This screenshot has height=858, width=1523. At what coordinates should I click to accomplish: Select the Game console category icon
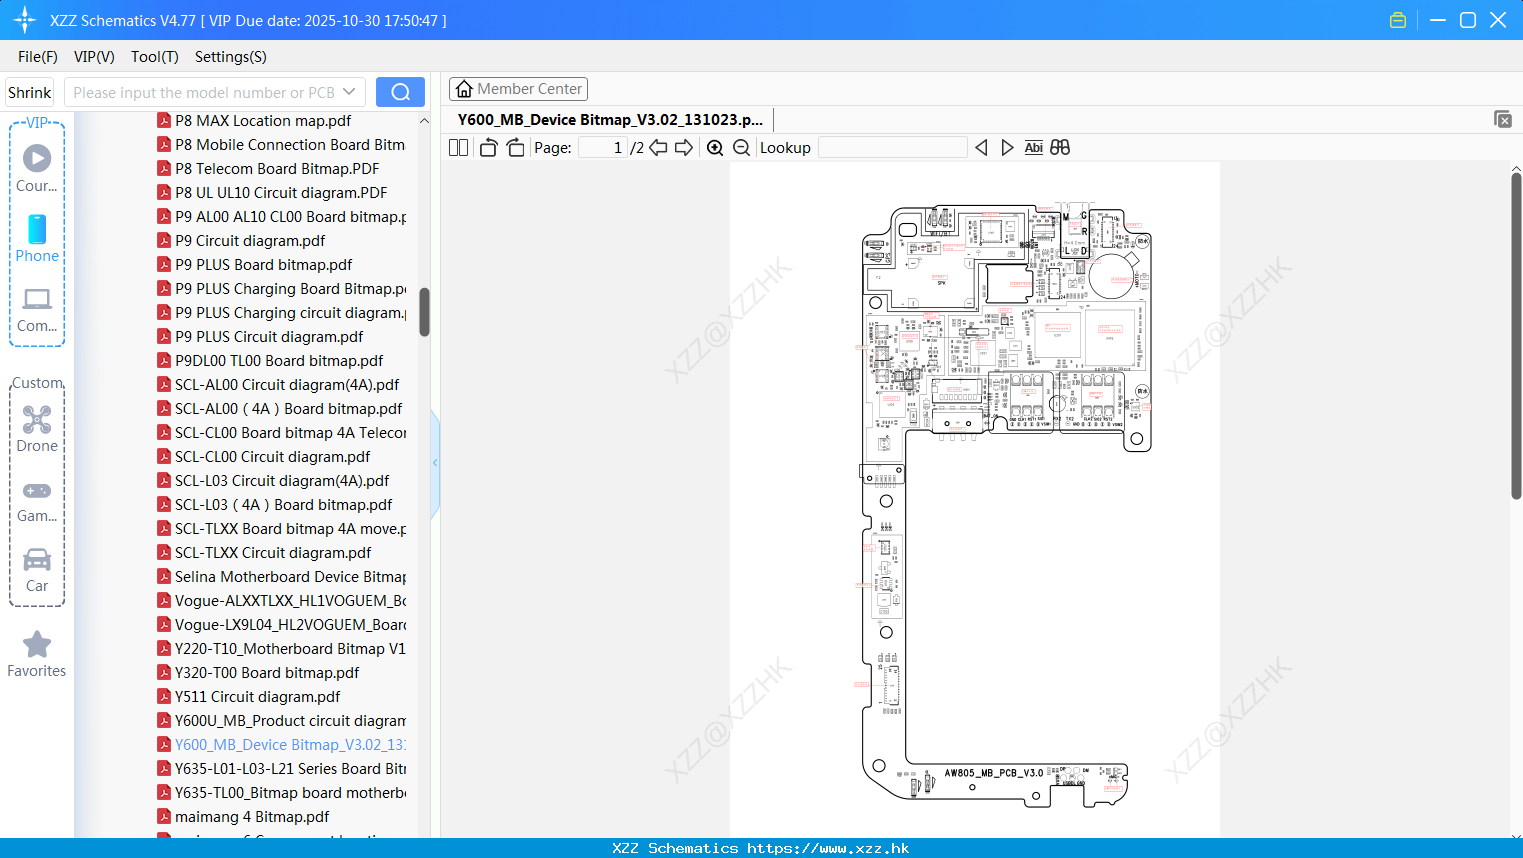[37, 501]
